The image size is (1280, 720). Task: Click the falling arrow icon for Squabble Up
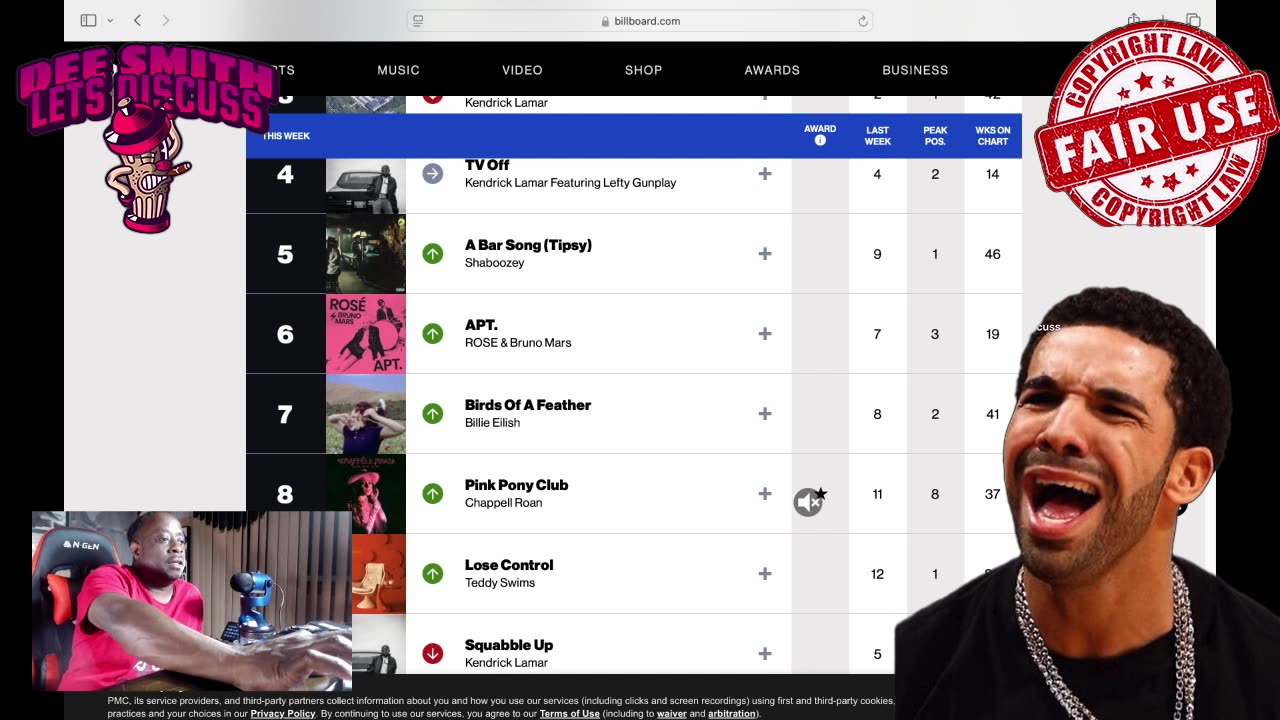[x=432, y=654]
